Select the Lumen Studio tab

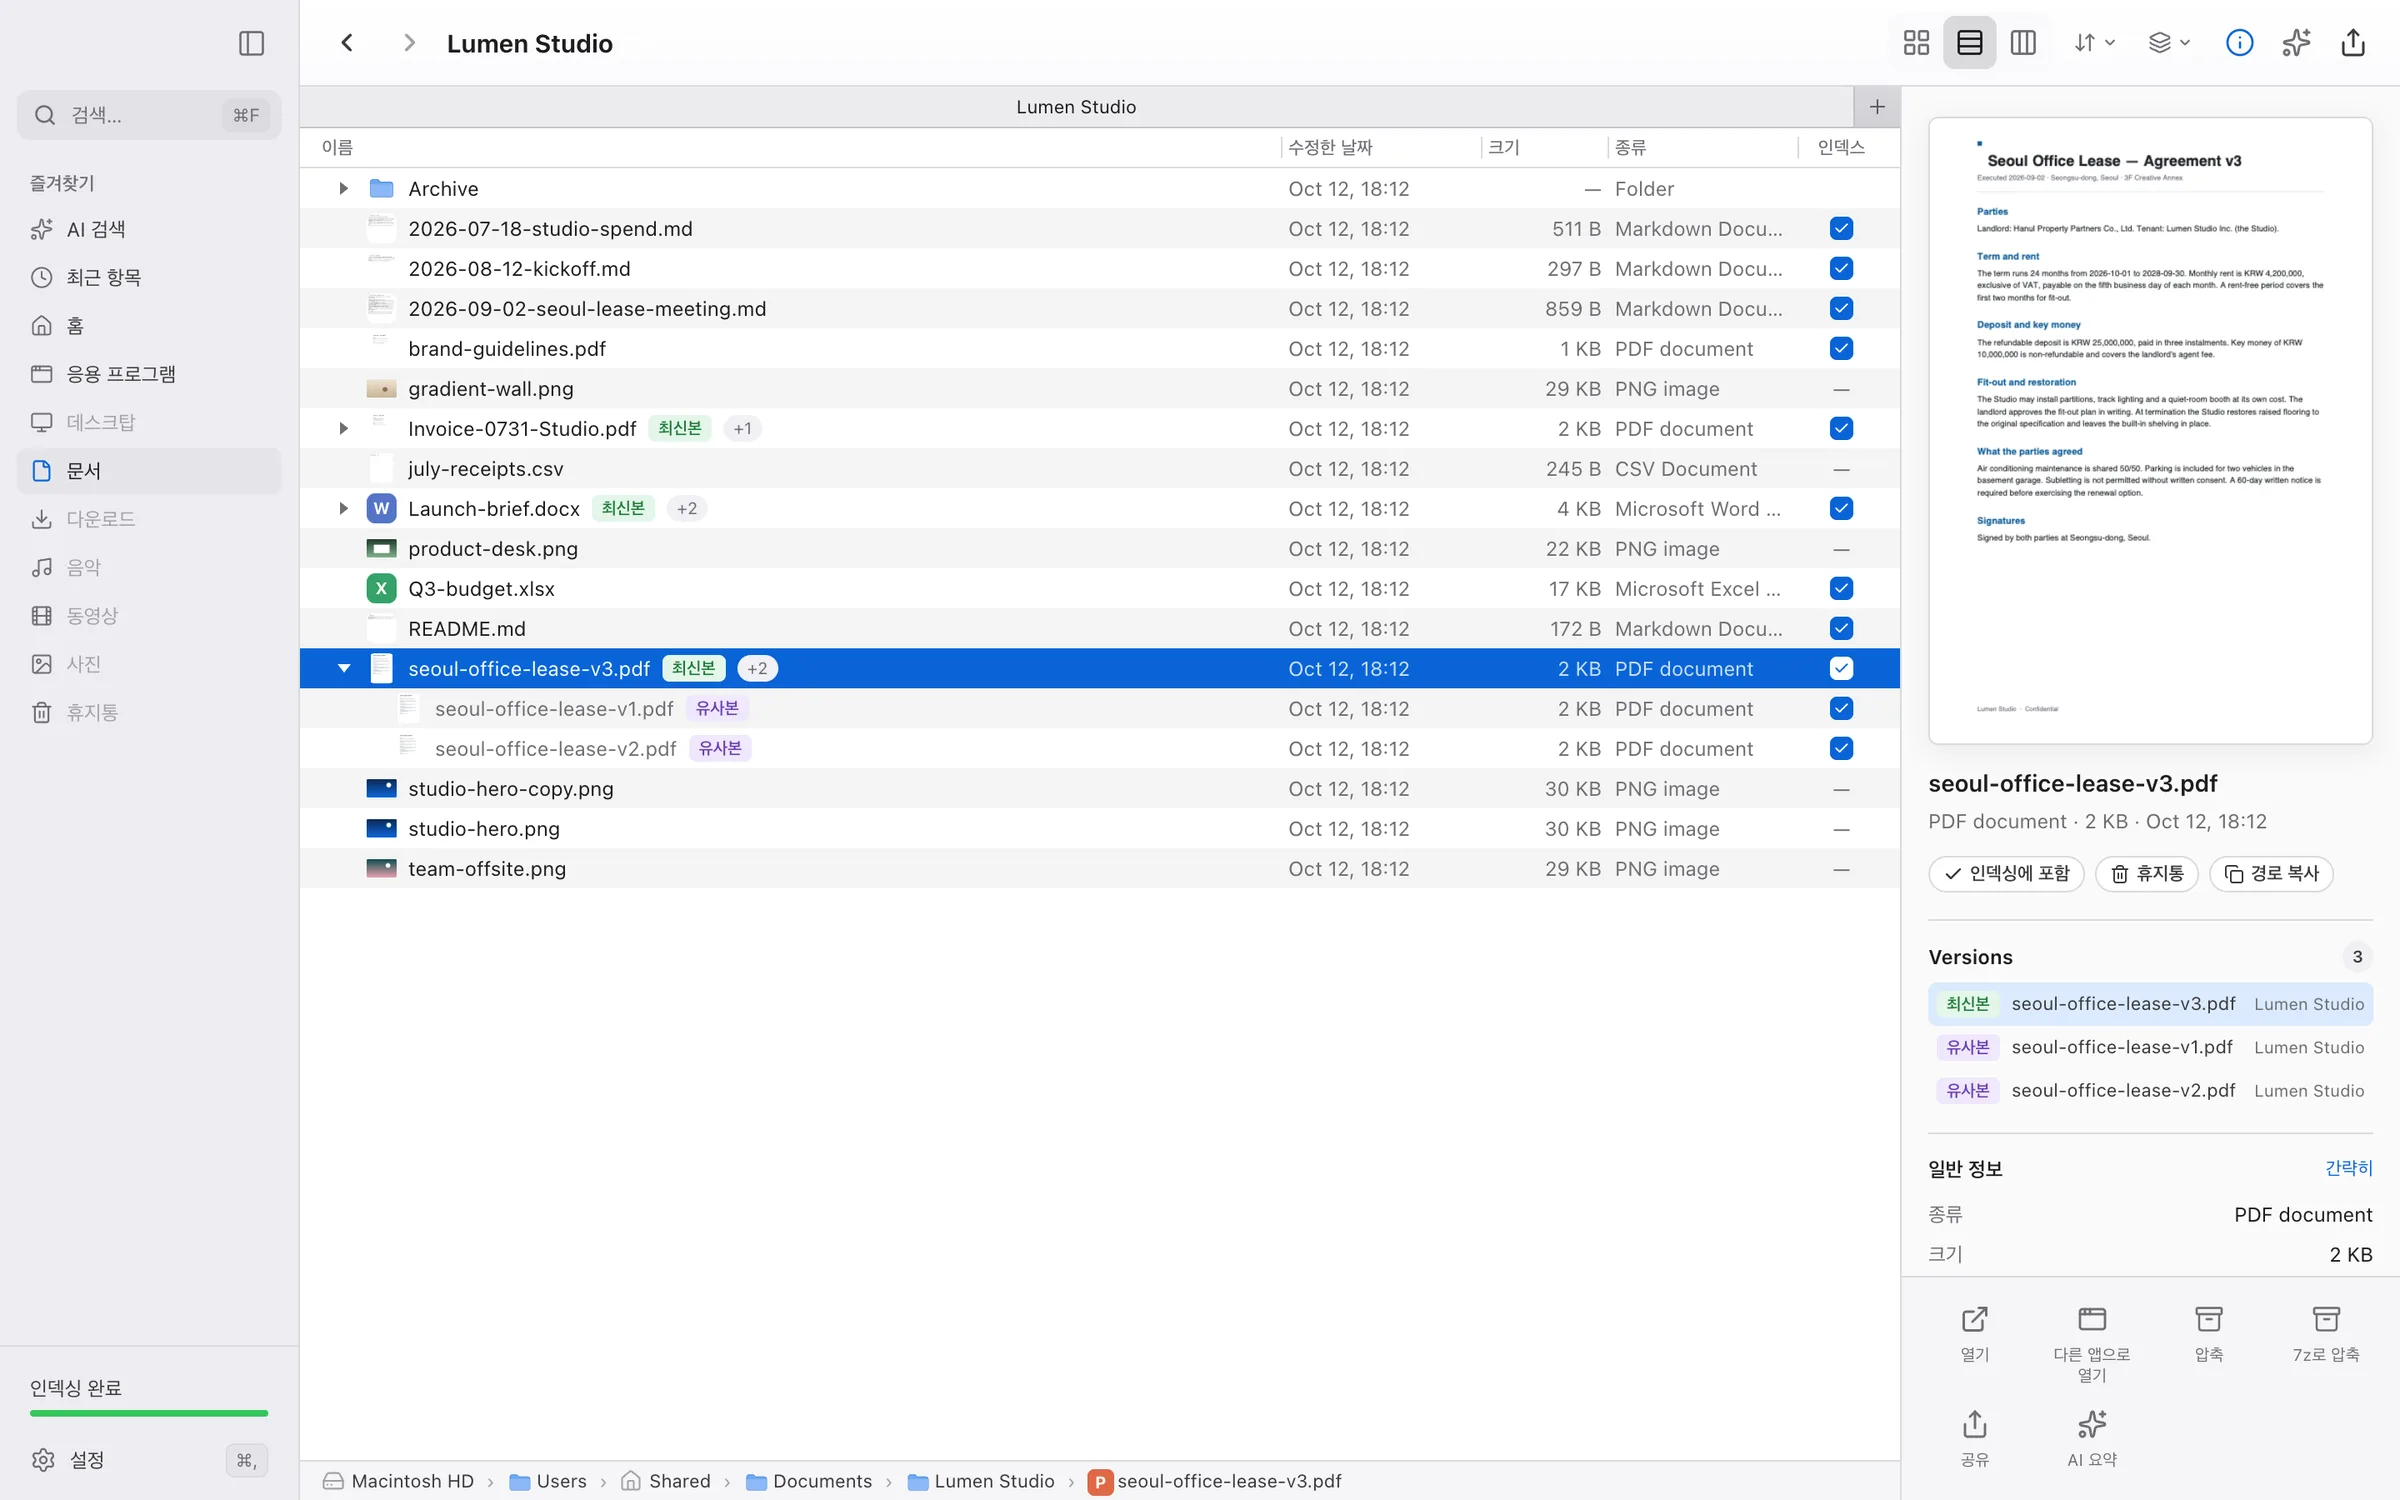pyautogui.click(x=1076, y=107)
